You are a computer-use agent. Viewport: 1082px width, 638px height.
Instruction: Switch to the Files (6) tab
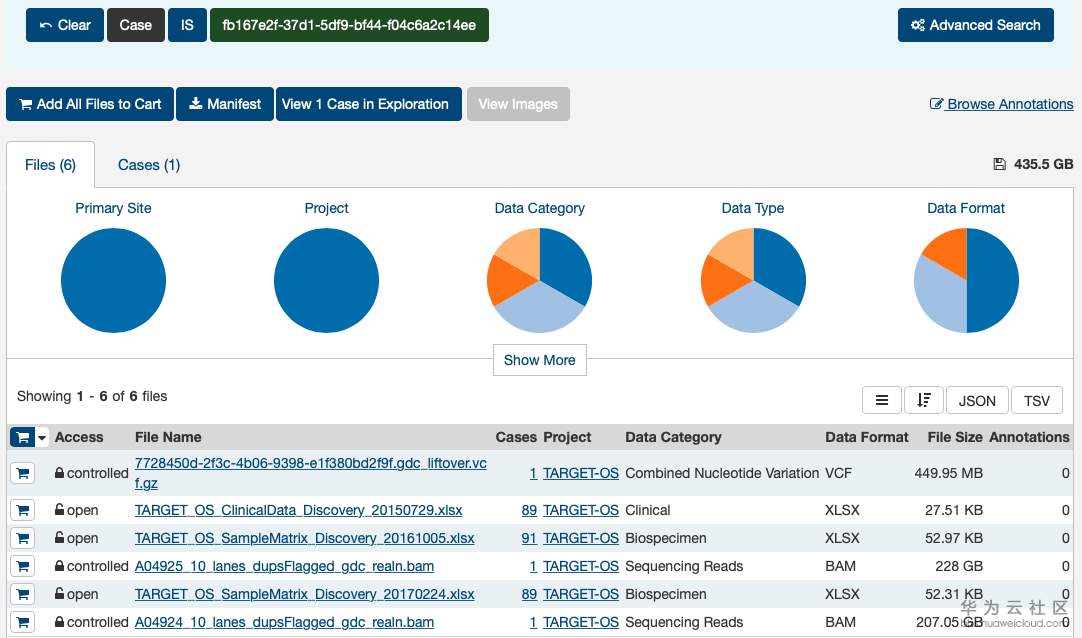pos(50,165)
